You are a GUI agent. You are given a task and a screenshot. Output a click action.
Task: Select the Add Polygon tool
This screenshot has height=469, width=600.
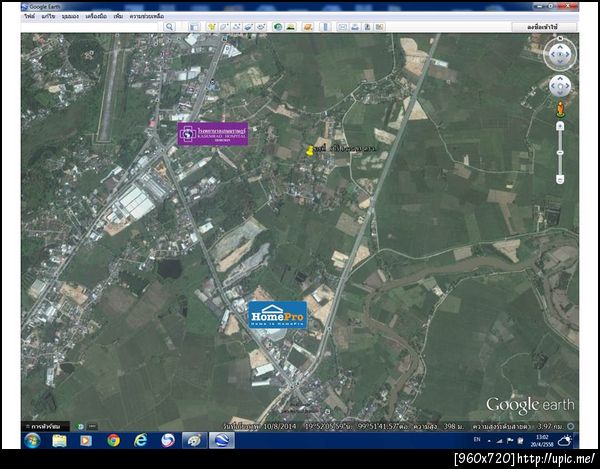click(224, 27)
